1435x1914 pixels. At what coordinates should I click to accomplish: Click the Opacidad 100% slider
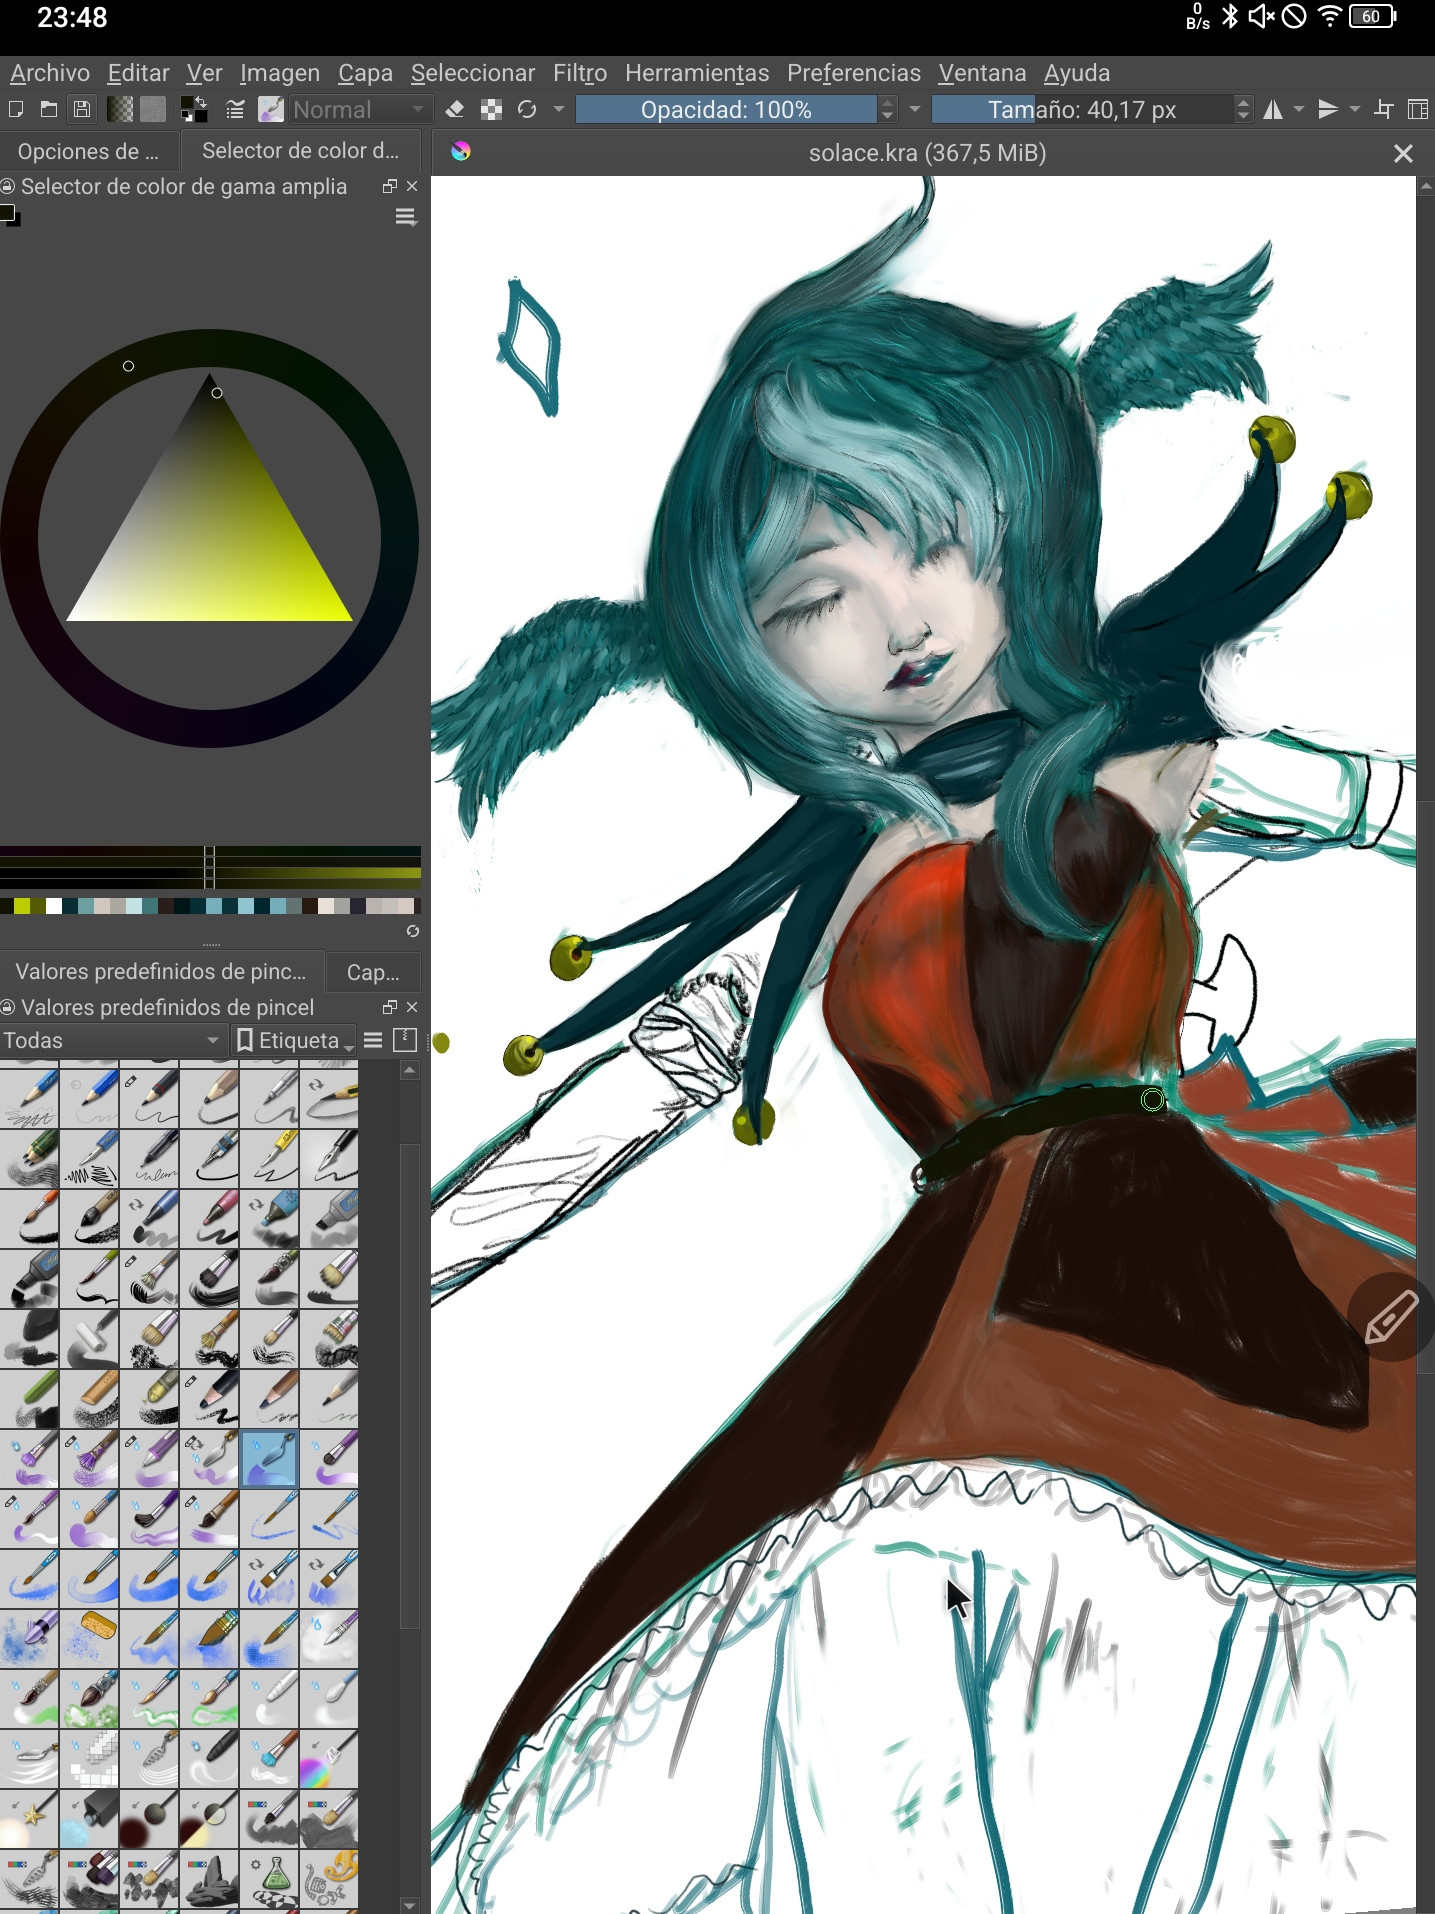tap(726, 110)
